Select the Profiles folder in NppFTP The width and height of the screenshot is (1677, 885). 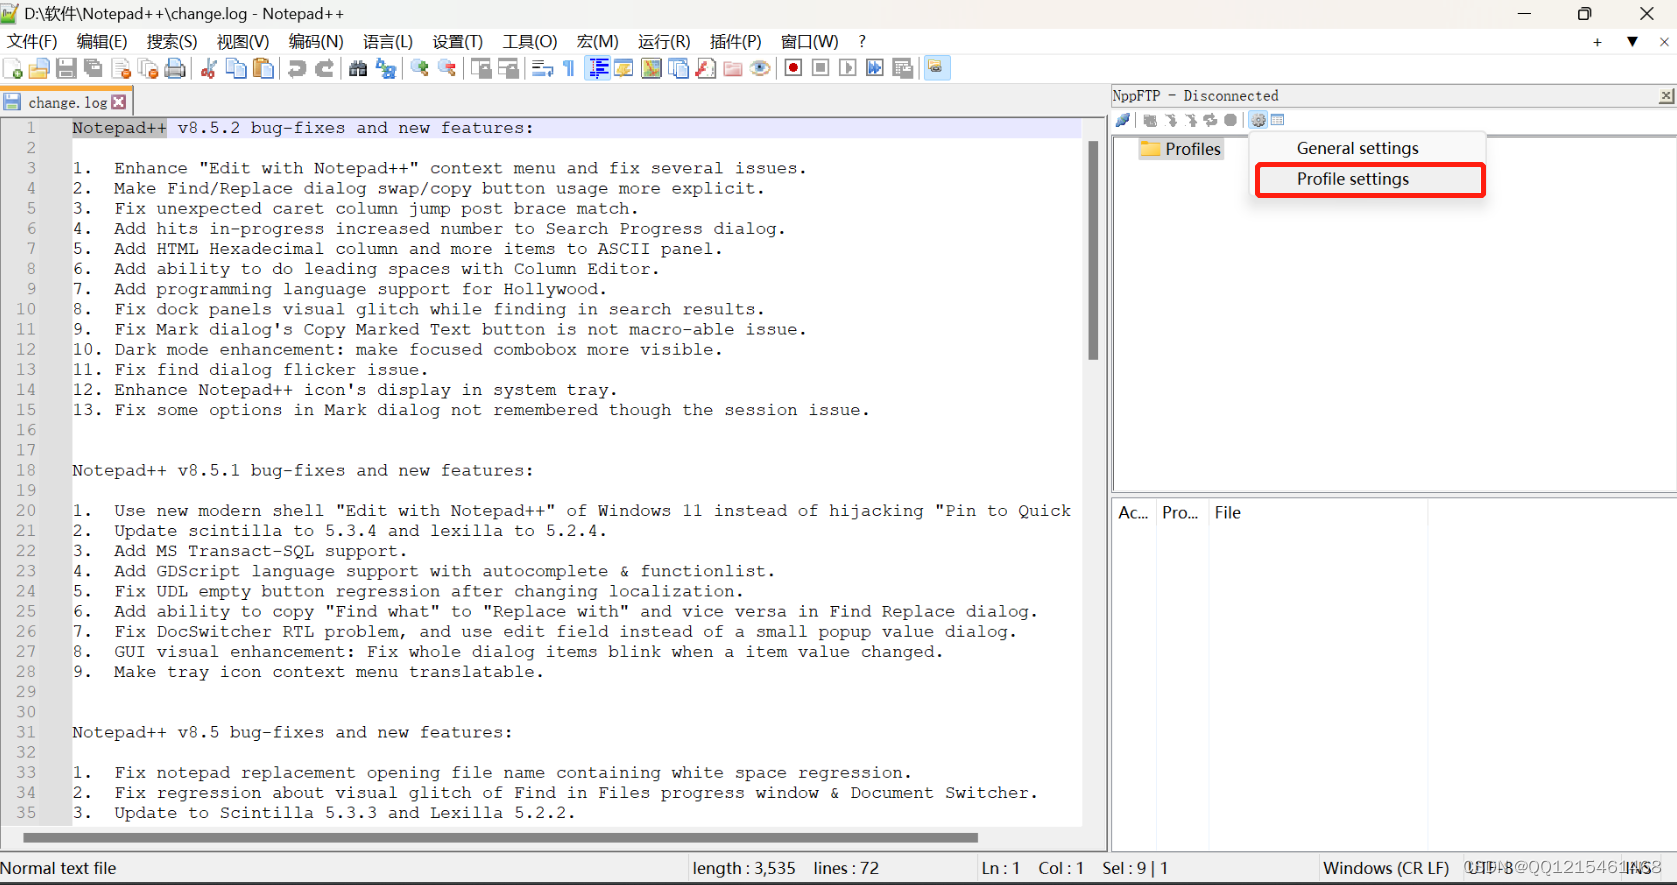1181,149
